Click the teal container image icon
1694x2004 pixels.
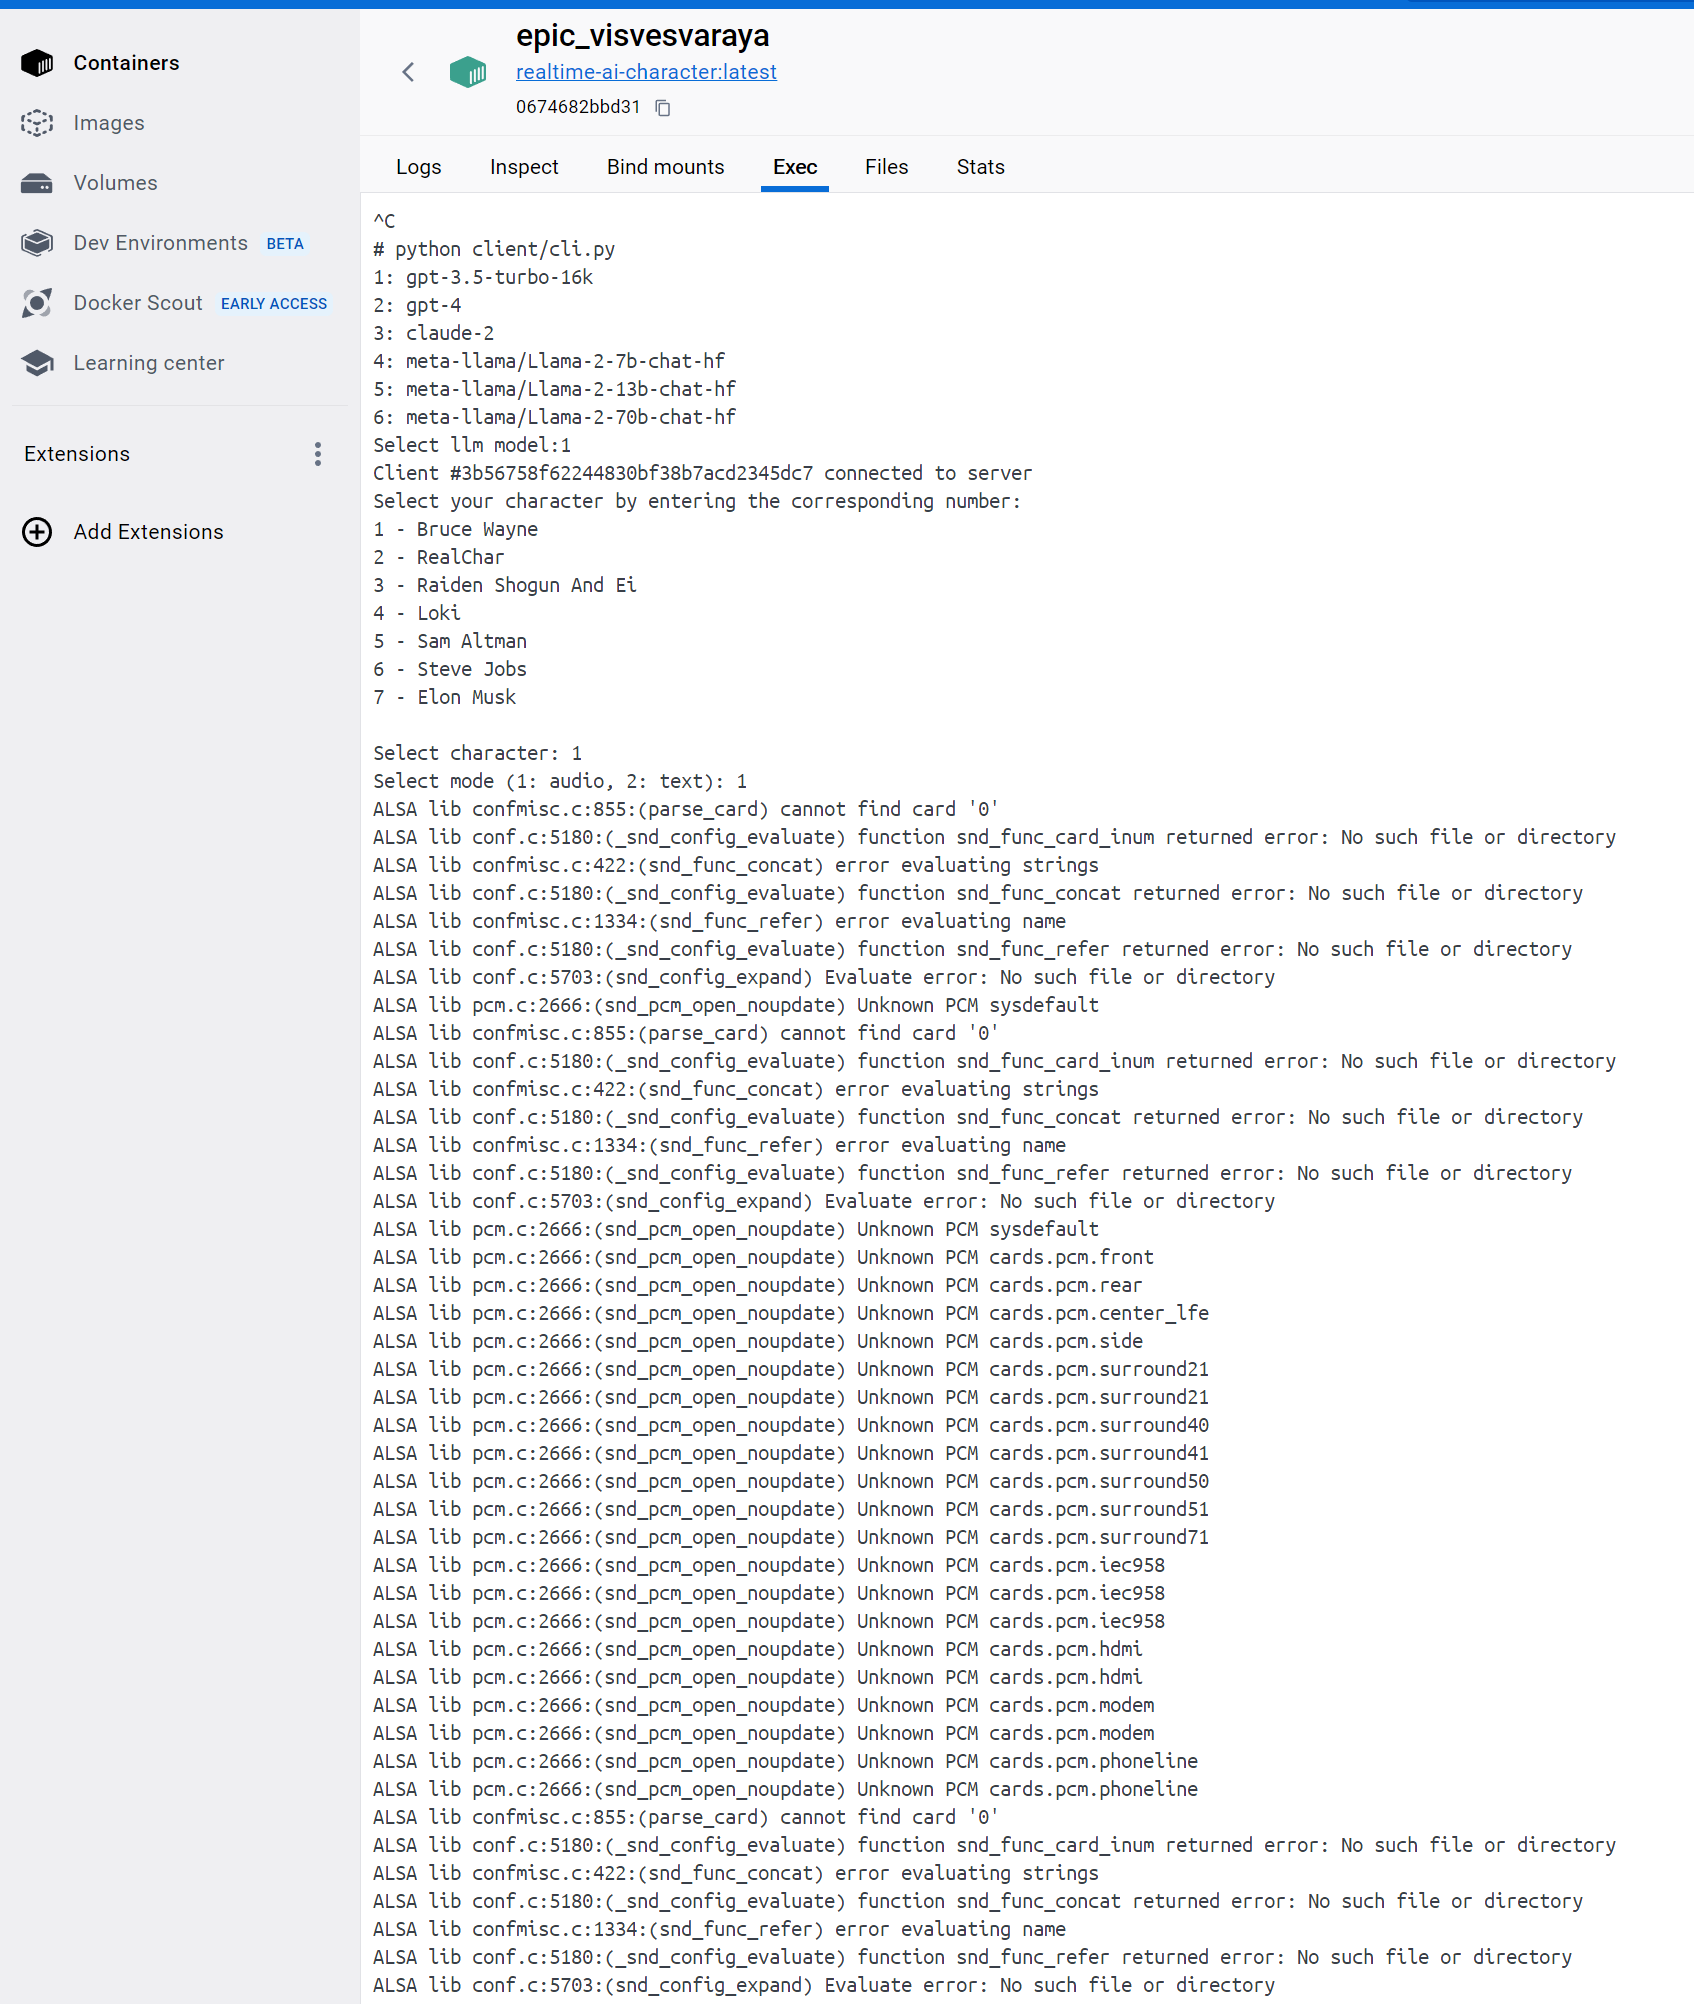point(468,72)
